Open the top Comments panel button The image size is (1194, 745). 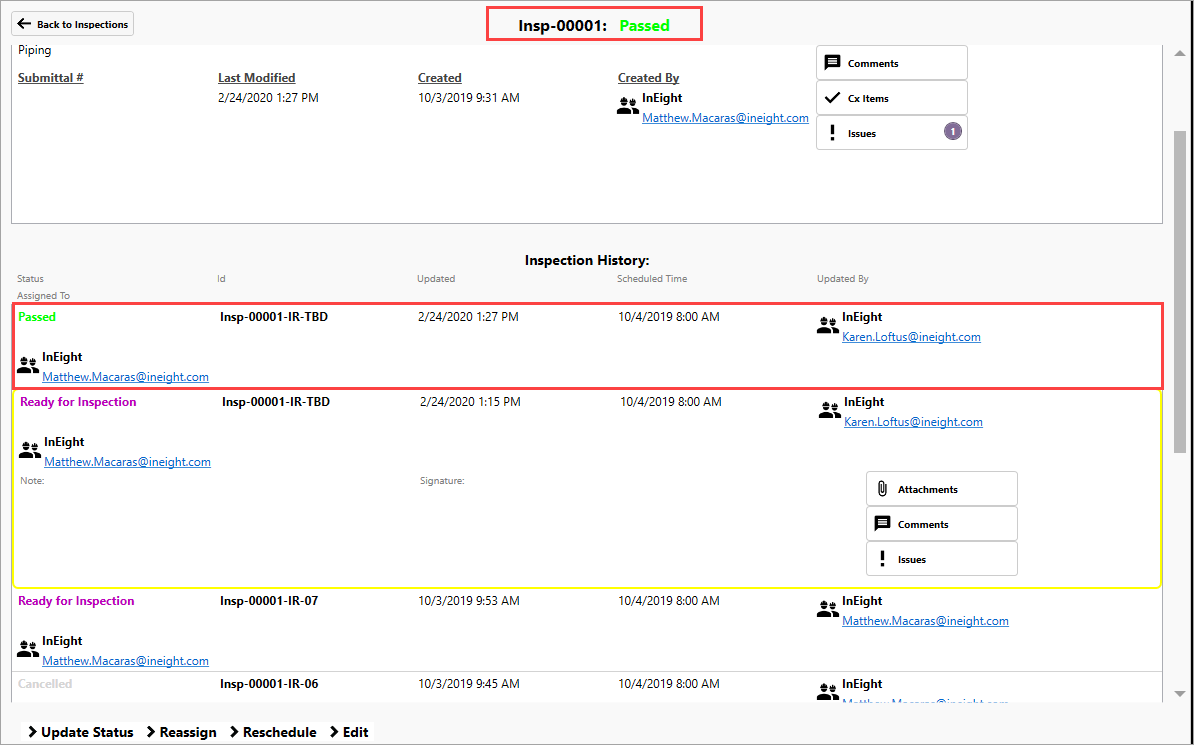point(891,63)
